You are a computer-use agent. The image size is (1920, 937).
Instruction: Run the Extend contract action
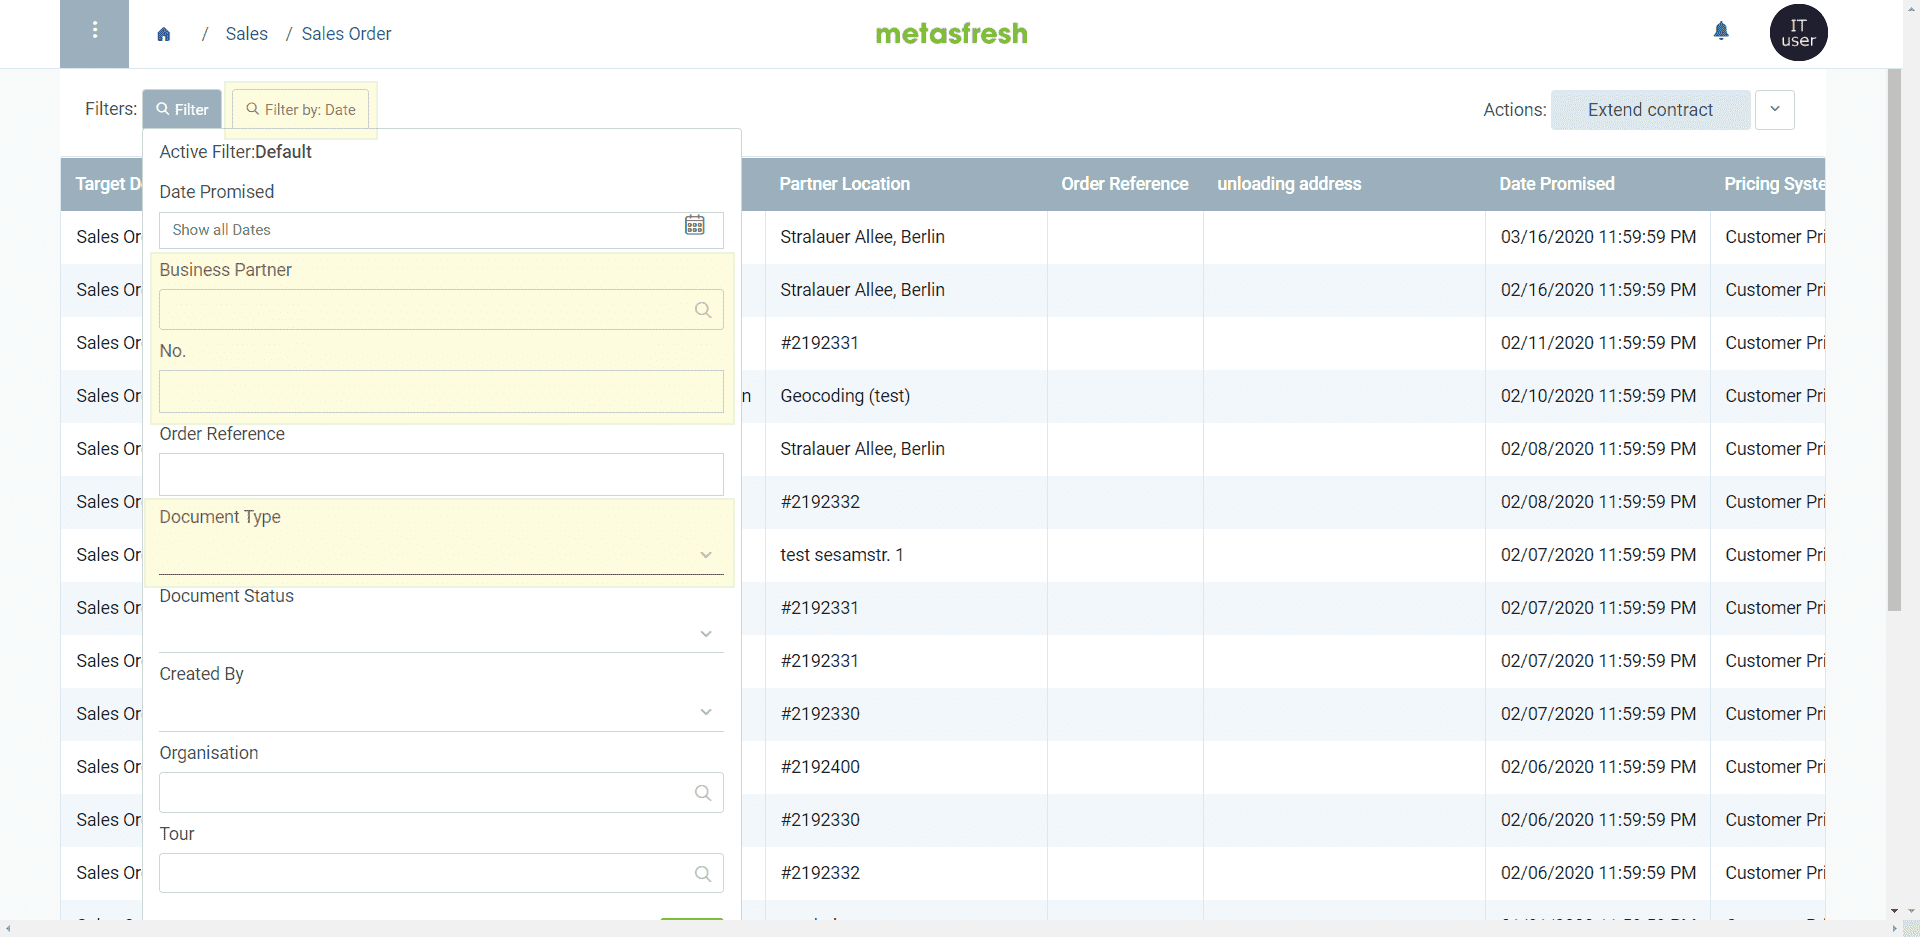point(1650,110)
